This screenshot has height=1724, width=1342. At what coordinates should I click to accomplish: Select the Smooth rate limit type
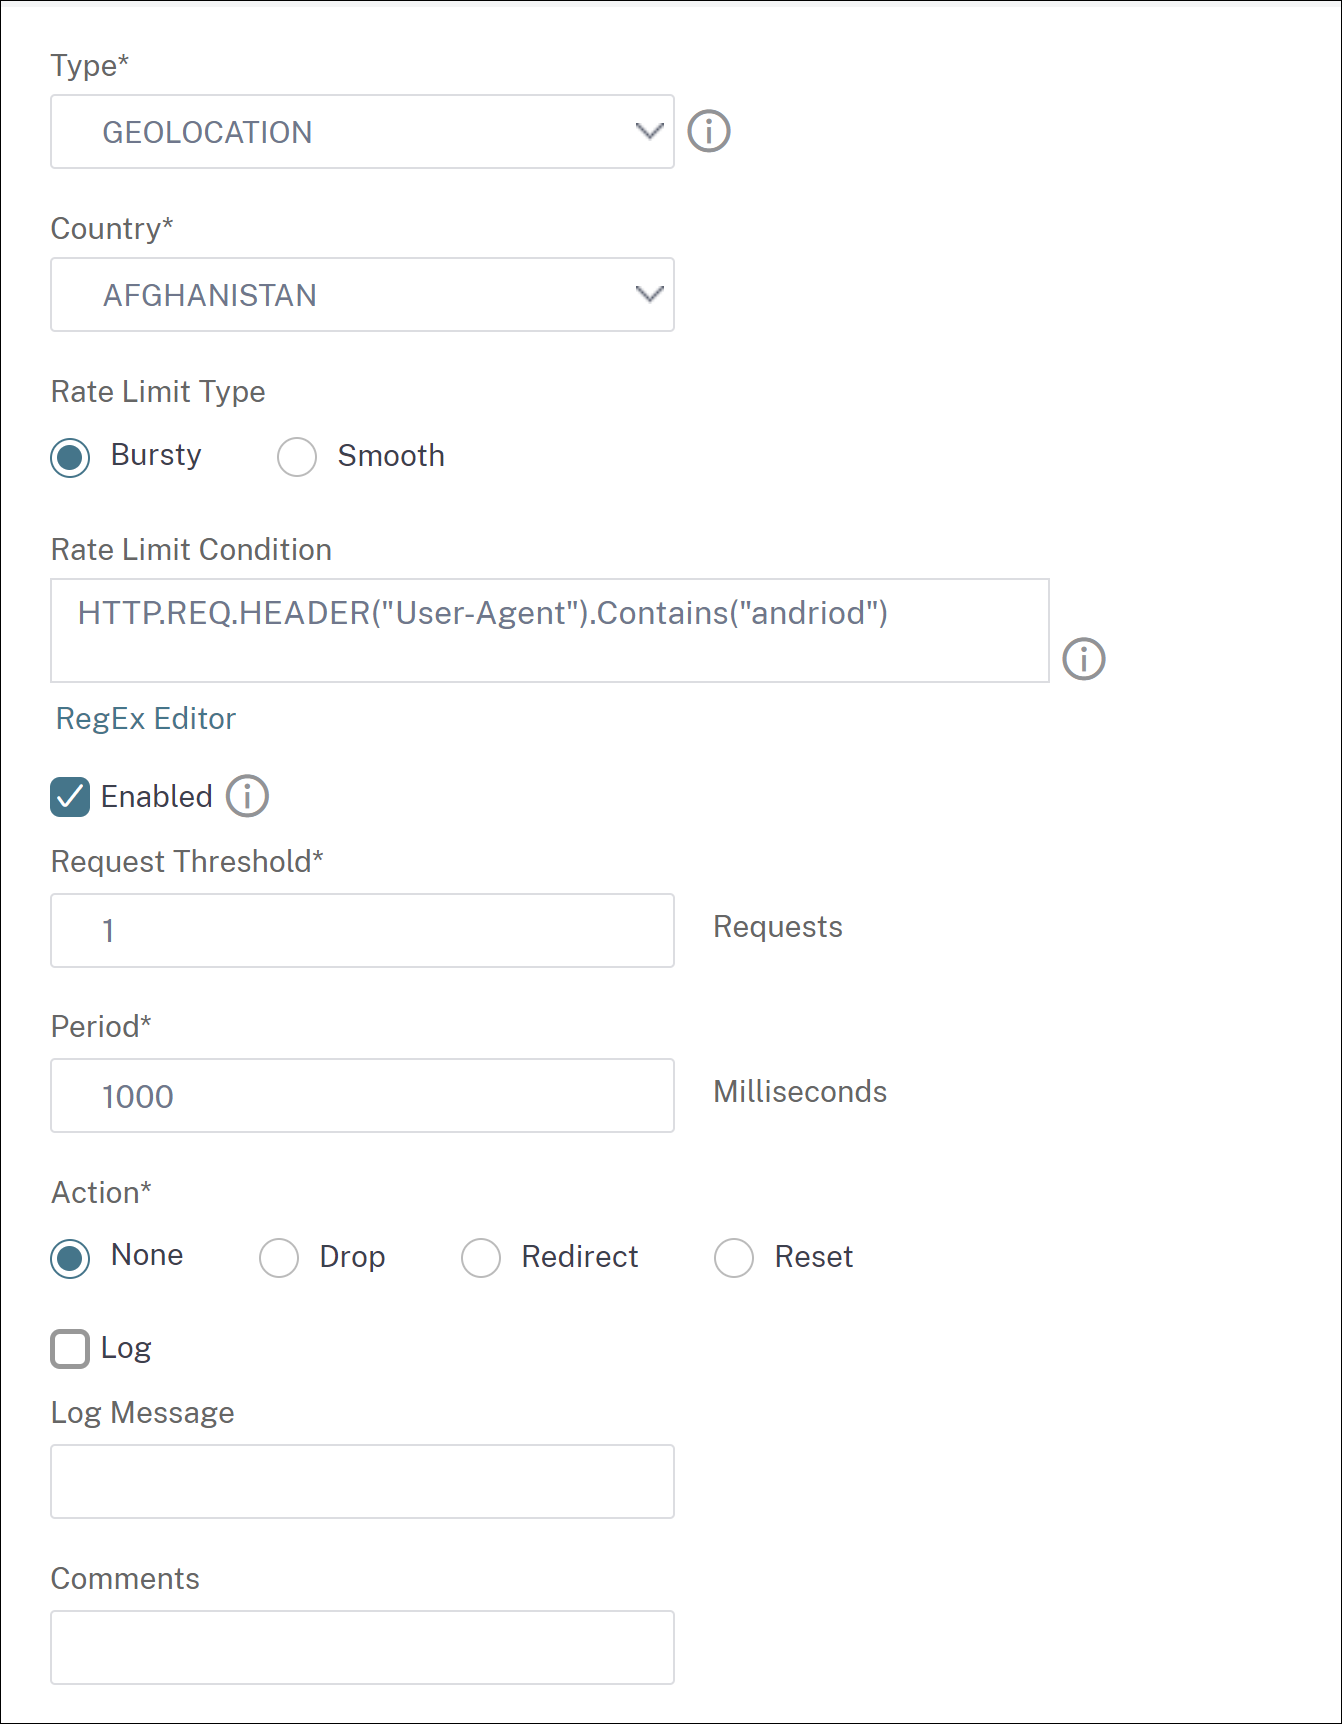pyautogui.click(x=297, y=457)
